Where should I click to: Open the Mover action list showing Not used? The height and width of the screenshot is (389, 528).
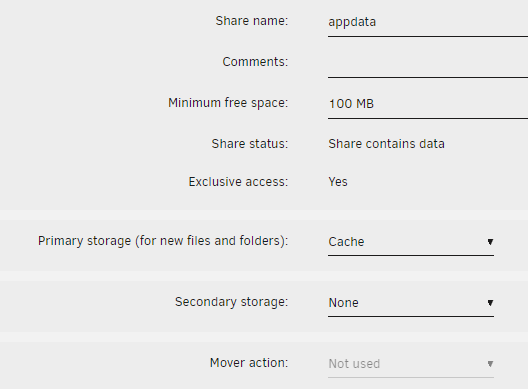point(411,364)
